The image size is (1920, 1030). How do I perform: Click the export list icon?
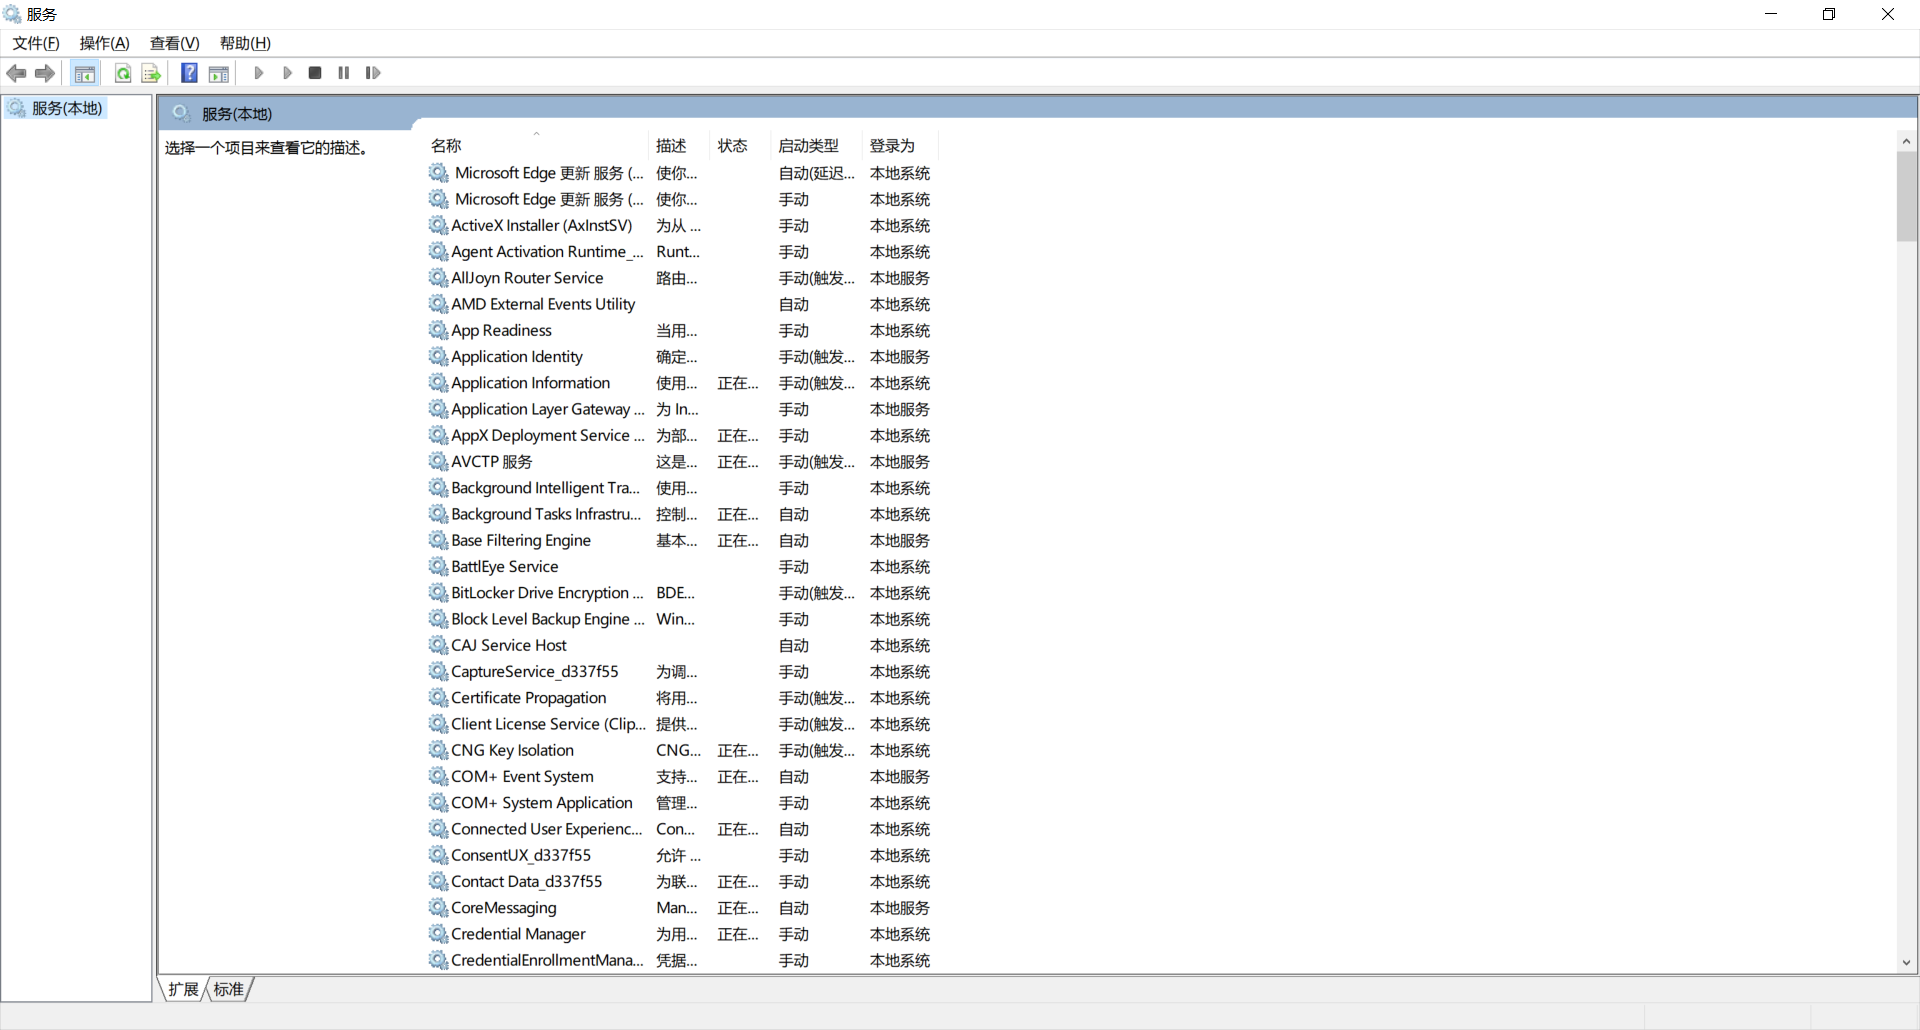[x=150, y=72]
